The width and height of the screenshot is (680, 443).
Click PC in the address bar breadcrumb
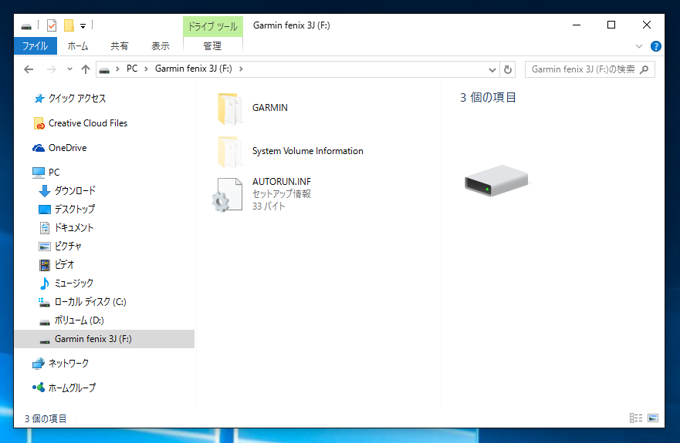click(x=132, y=69)
